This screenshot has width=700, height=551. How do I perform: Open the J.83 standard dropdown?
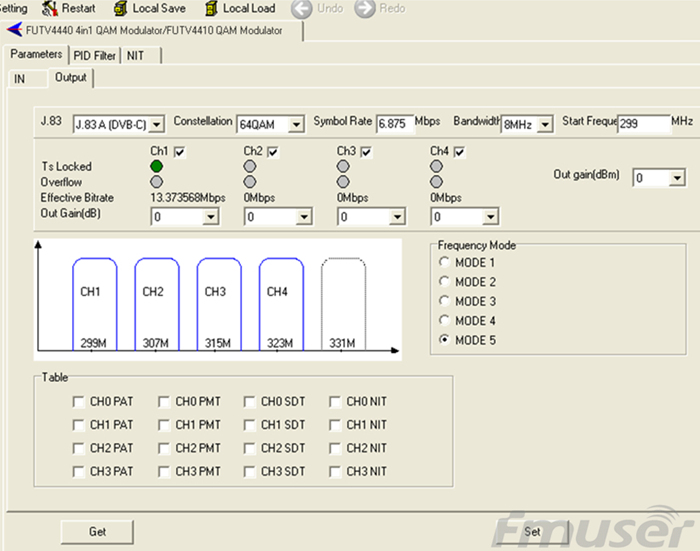pyautogui.click(x=157, y=124)
